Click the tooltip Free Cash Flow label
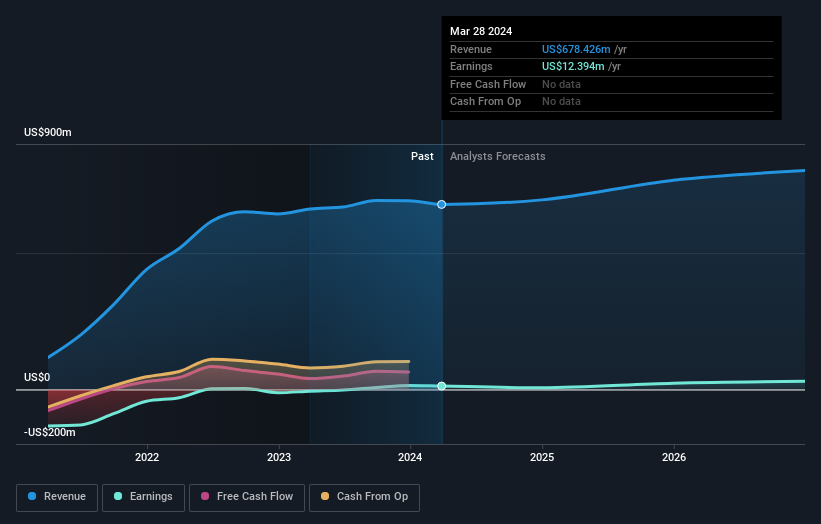Image resolution: width=821 pixels, height=524 pixels. 487,84
